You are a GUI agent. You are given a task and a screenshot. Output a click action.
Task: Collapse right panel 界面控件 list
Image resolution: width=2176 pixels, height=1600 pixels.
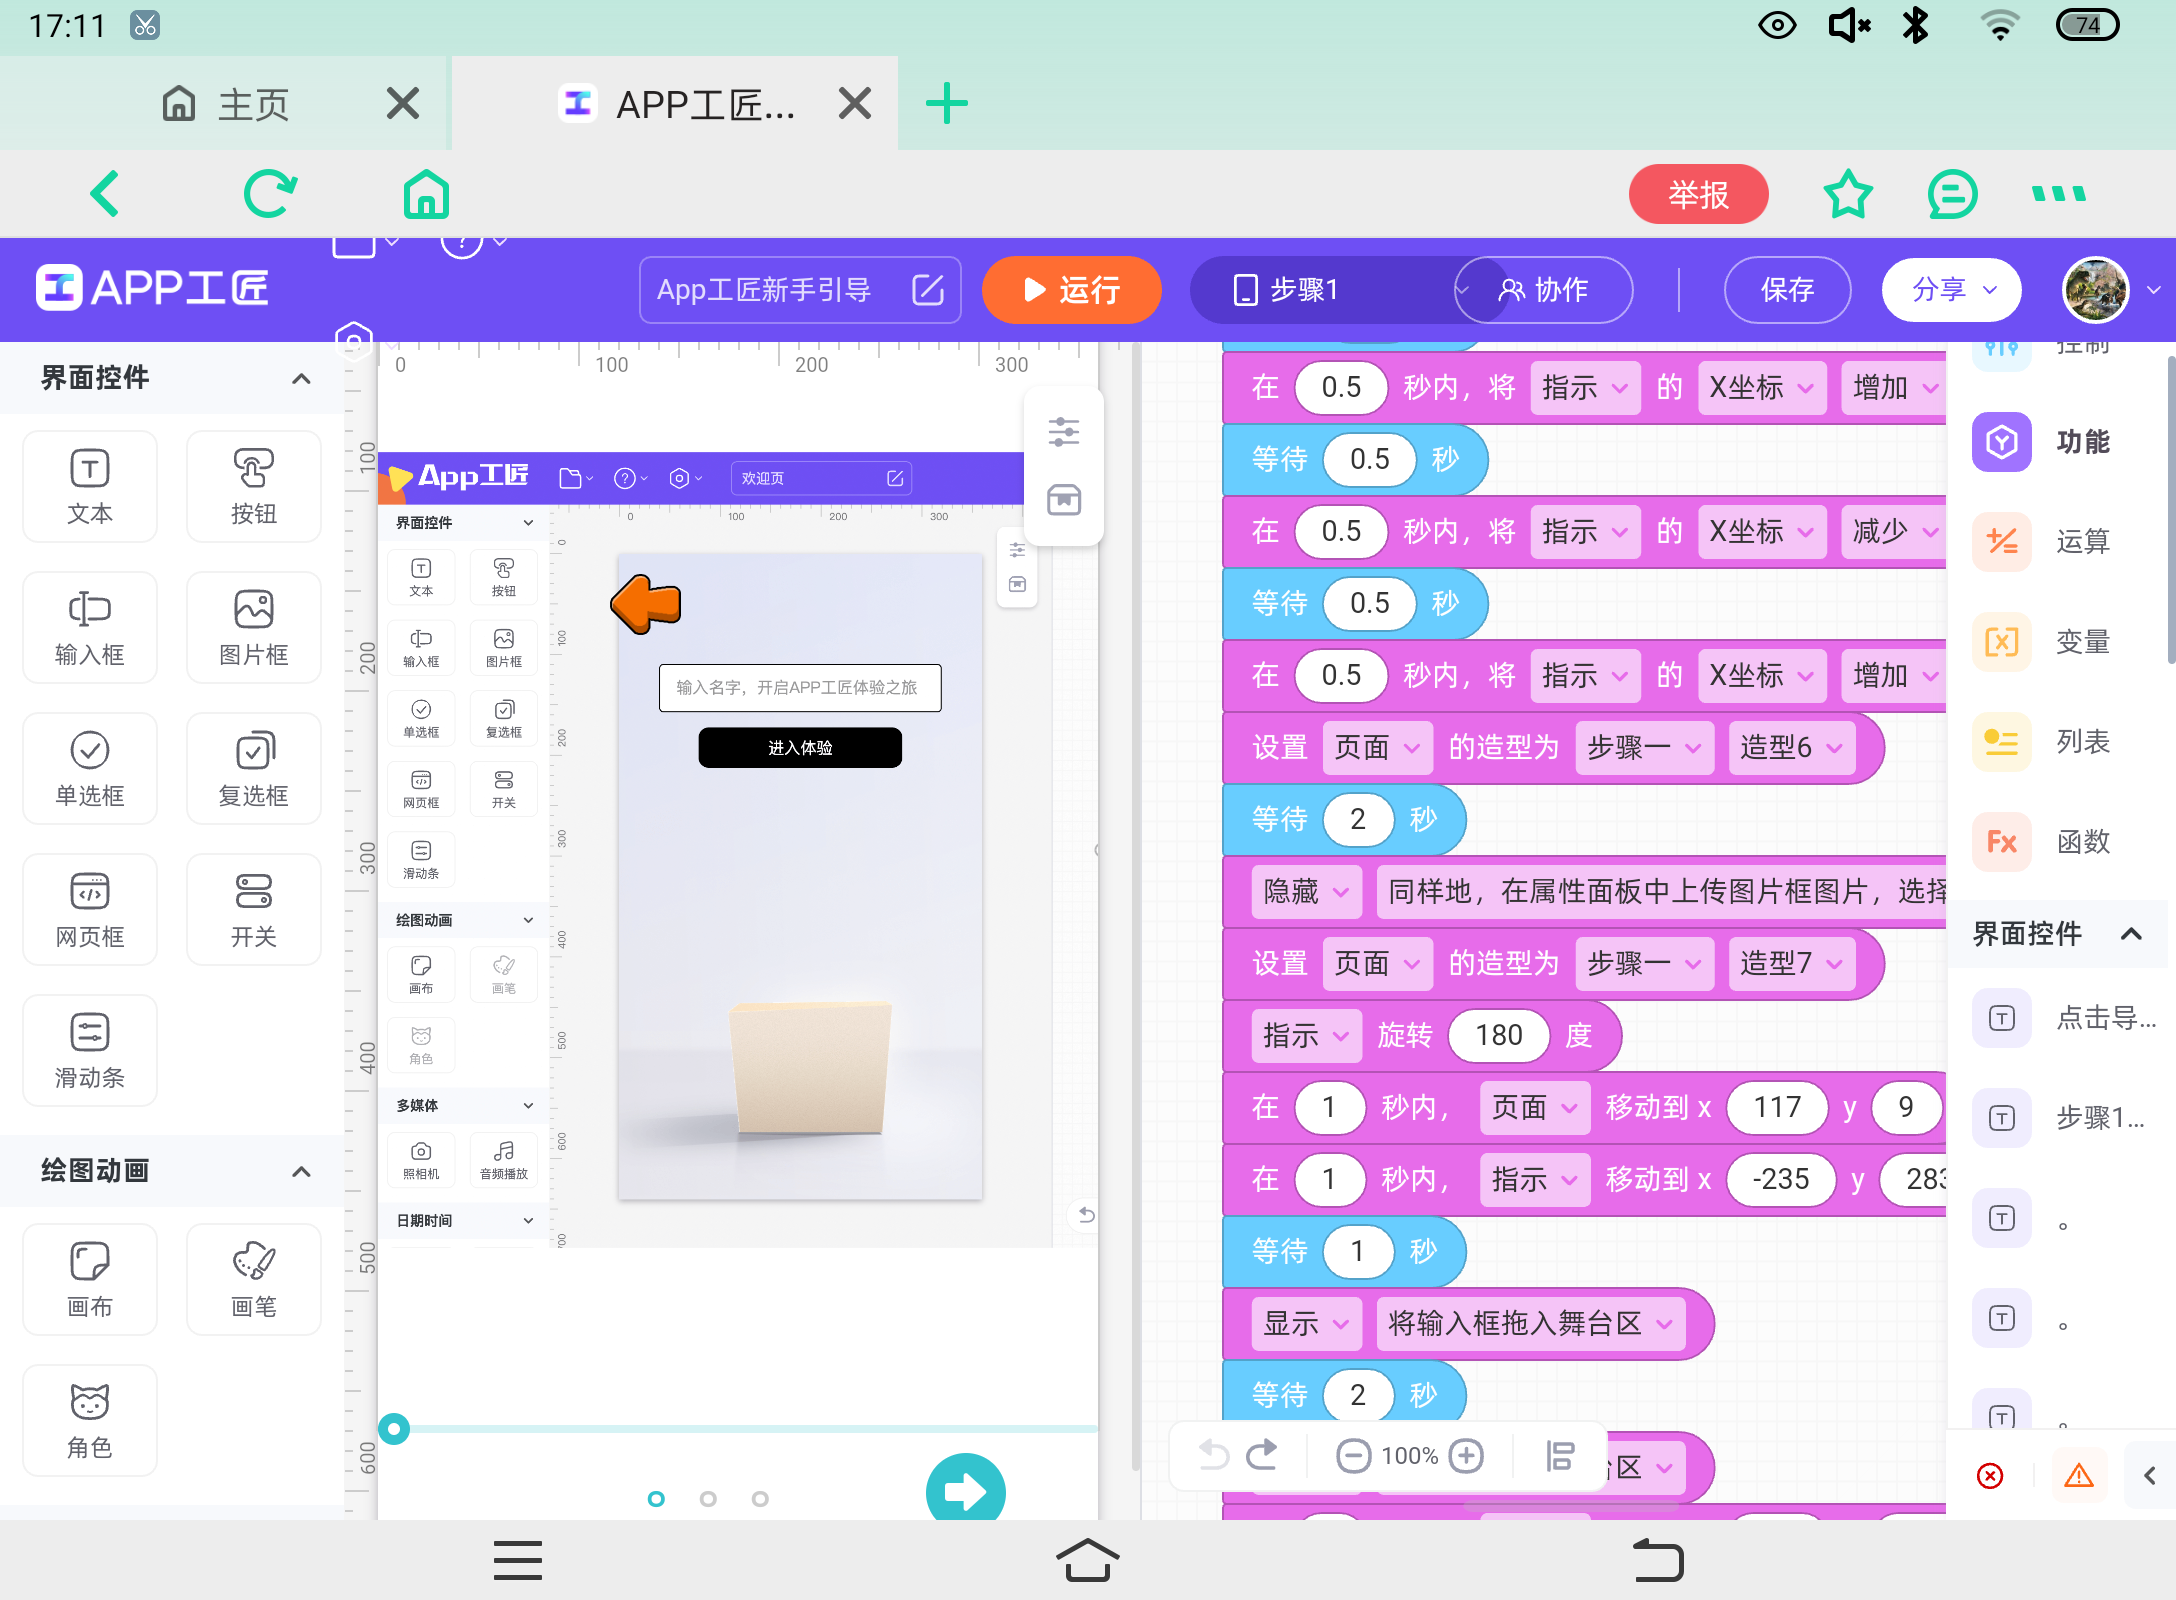point(2131,934)
